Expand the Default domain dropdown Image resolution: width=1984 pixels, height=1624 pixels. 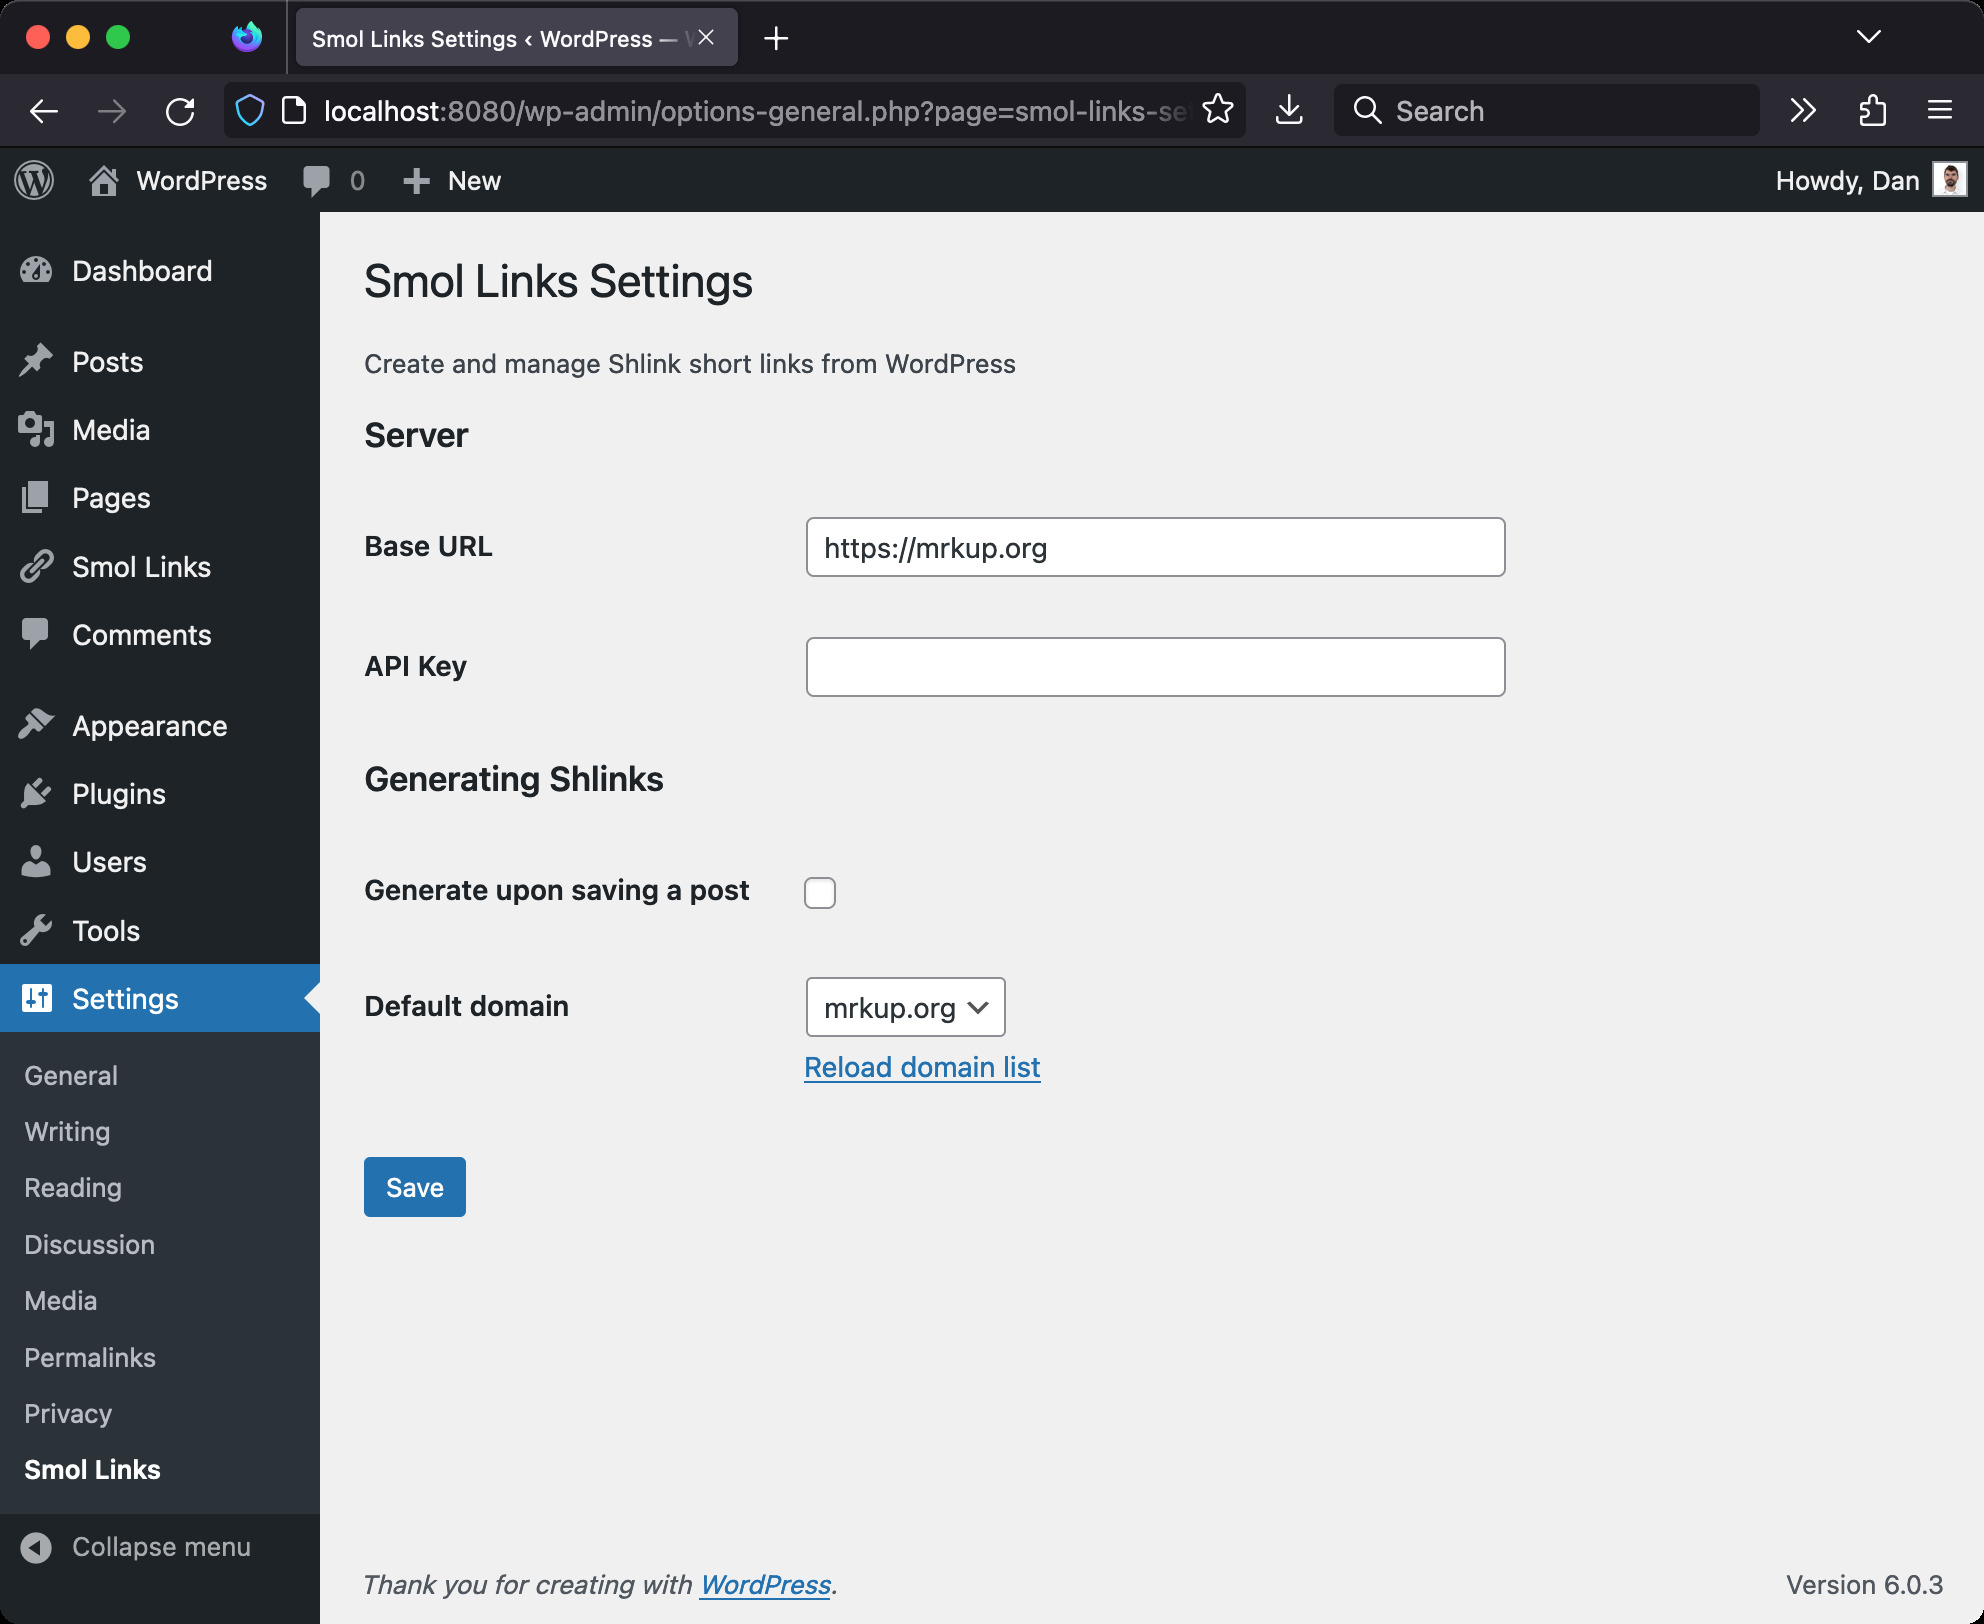point(903,1006)
